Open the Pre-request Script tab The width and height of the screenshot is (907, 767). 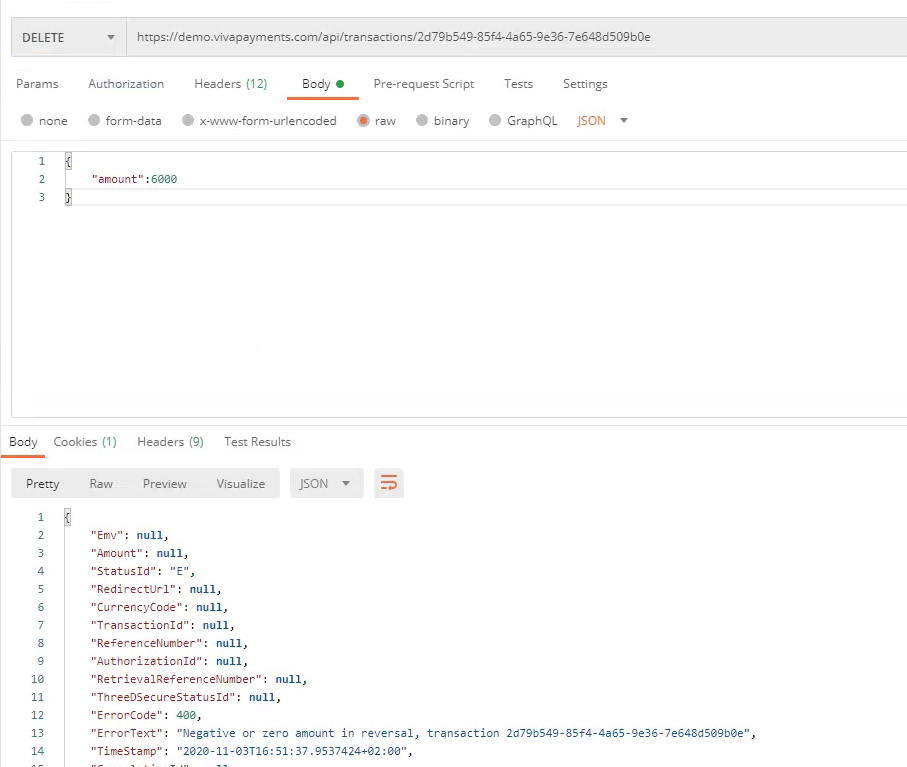point(423,84)
